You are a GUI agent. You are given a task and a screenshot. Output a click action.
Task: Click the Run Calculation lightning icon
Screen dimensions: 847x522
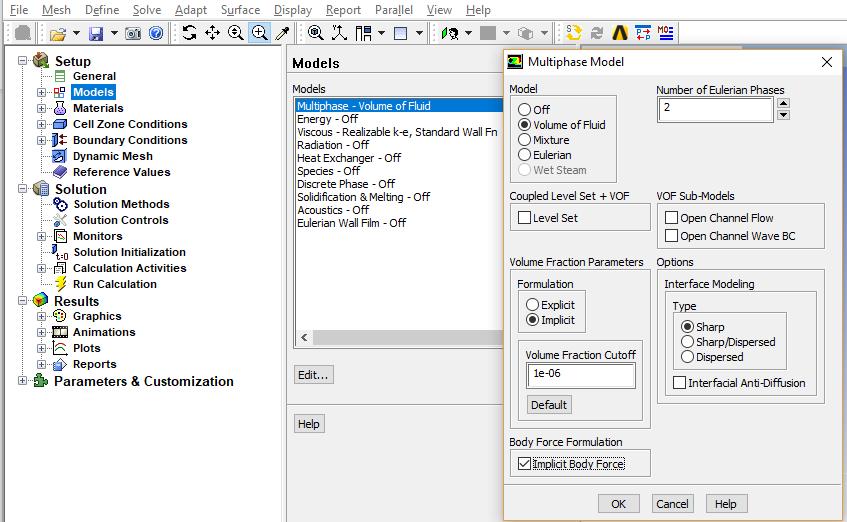(60, 284)
